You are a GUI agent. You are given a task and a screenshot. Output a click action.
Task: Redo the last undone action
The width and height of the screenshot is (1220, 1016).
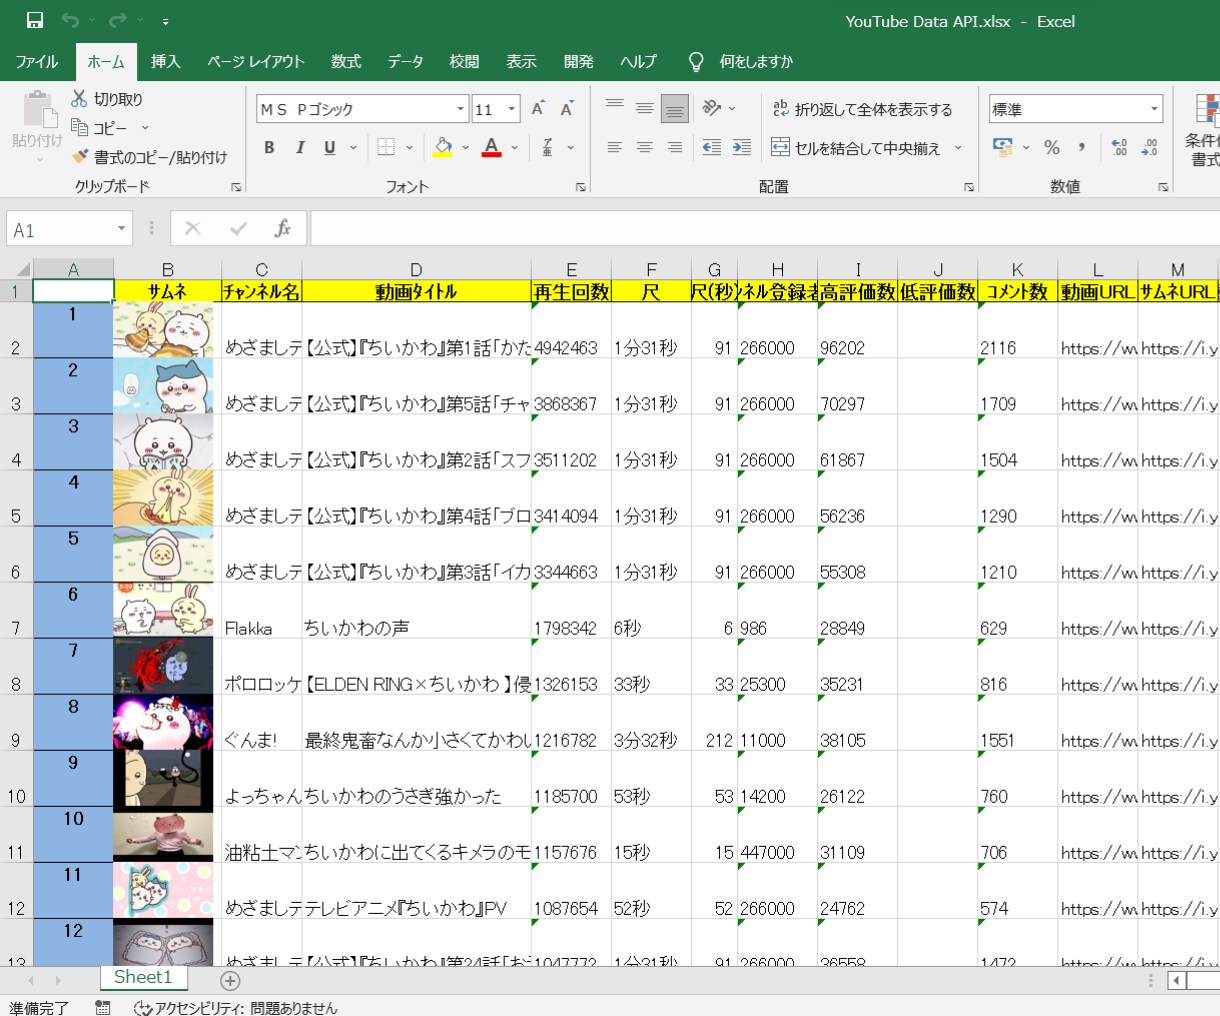pyautogui.click(x=118, y=20)
